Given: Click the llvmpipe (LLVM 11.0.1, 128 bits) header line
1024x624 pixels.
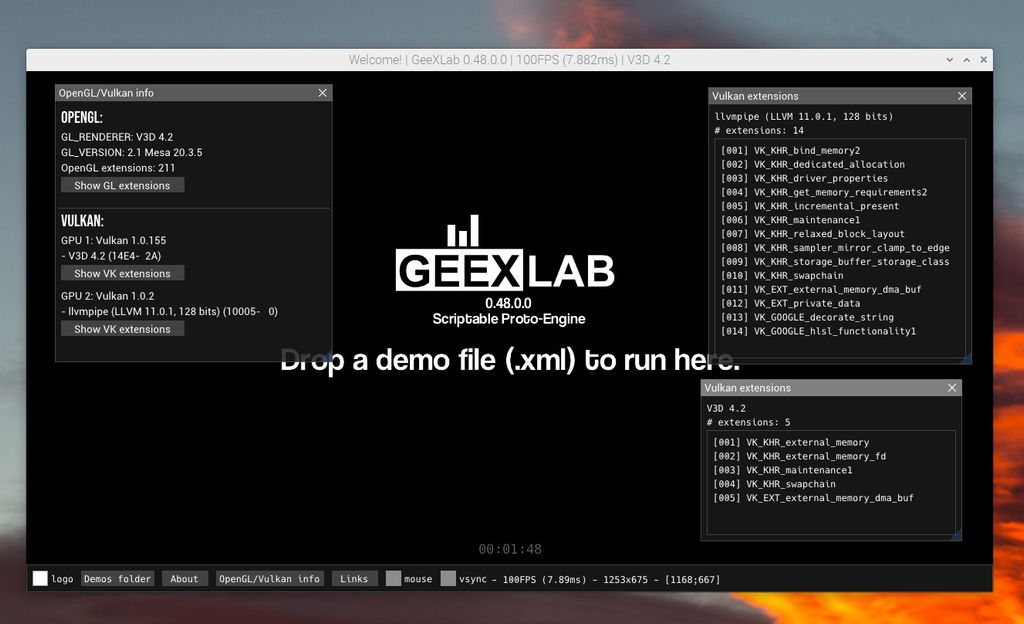Looking at the screenshot, I should click(803, 117).
